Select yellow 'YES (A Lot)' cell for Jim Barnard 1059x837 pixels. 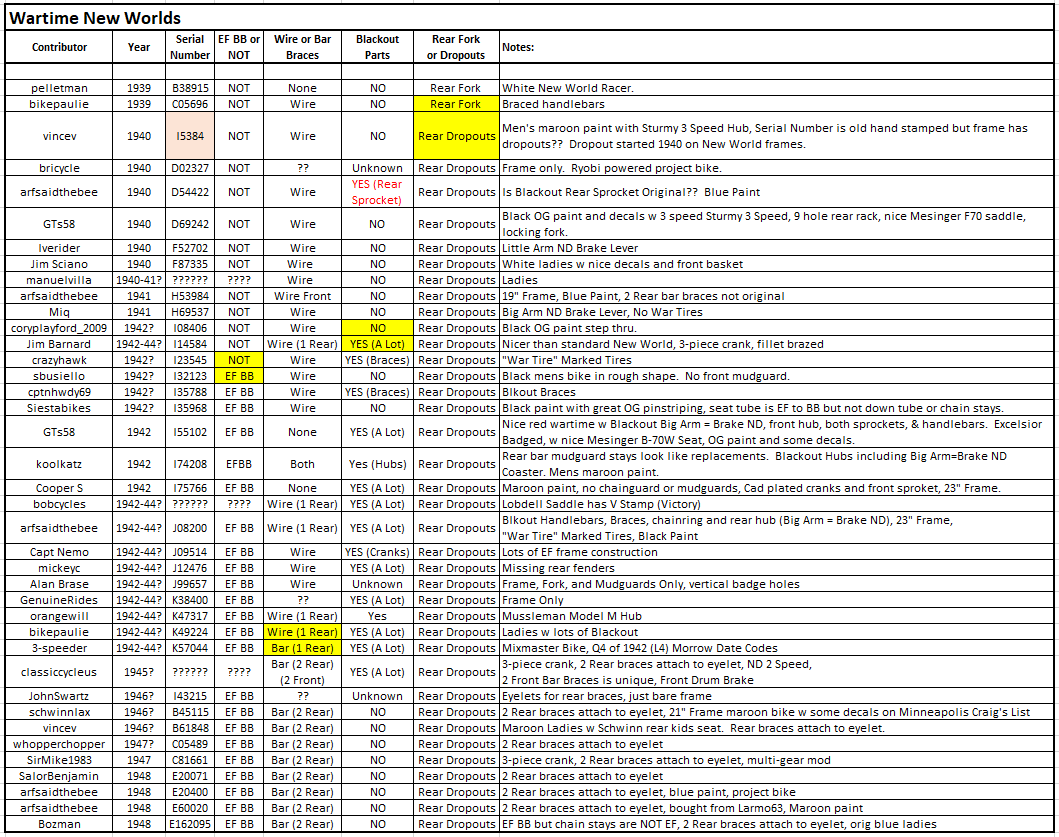pyautogui.click(x=378, y=344)
